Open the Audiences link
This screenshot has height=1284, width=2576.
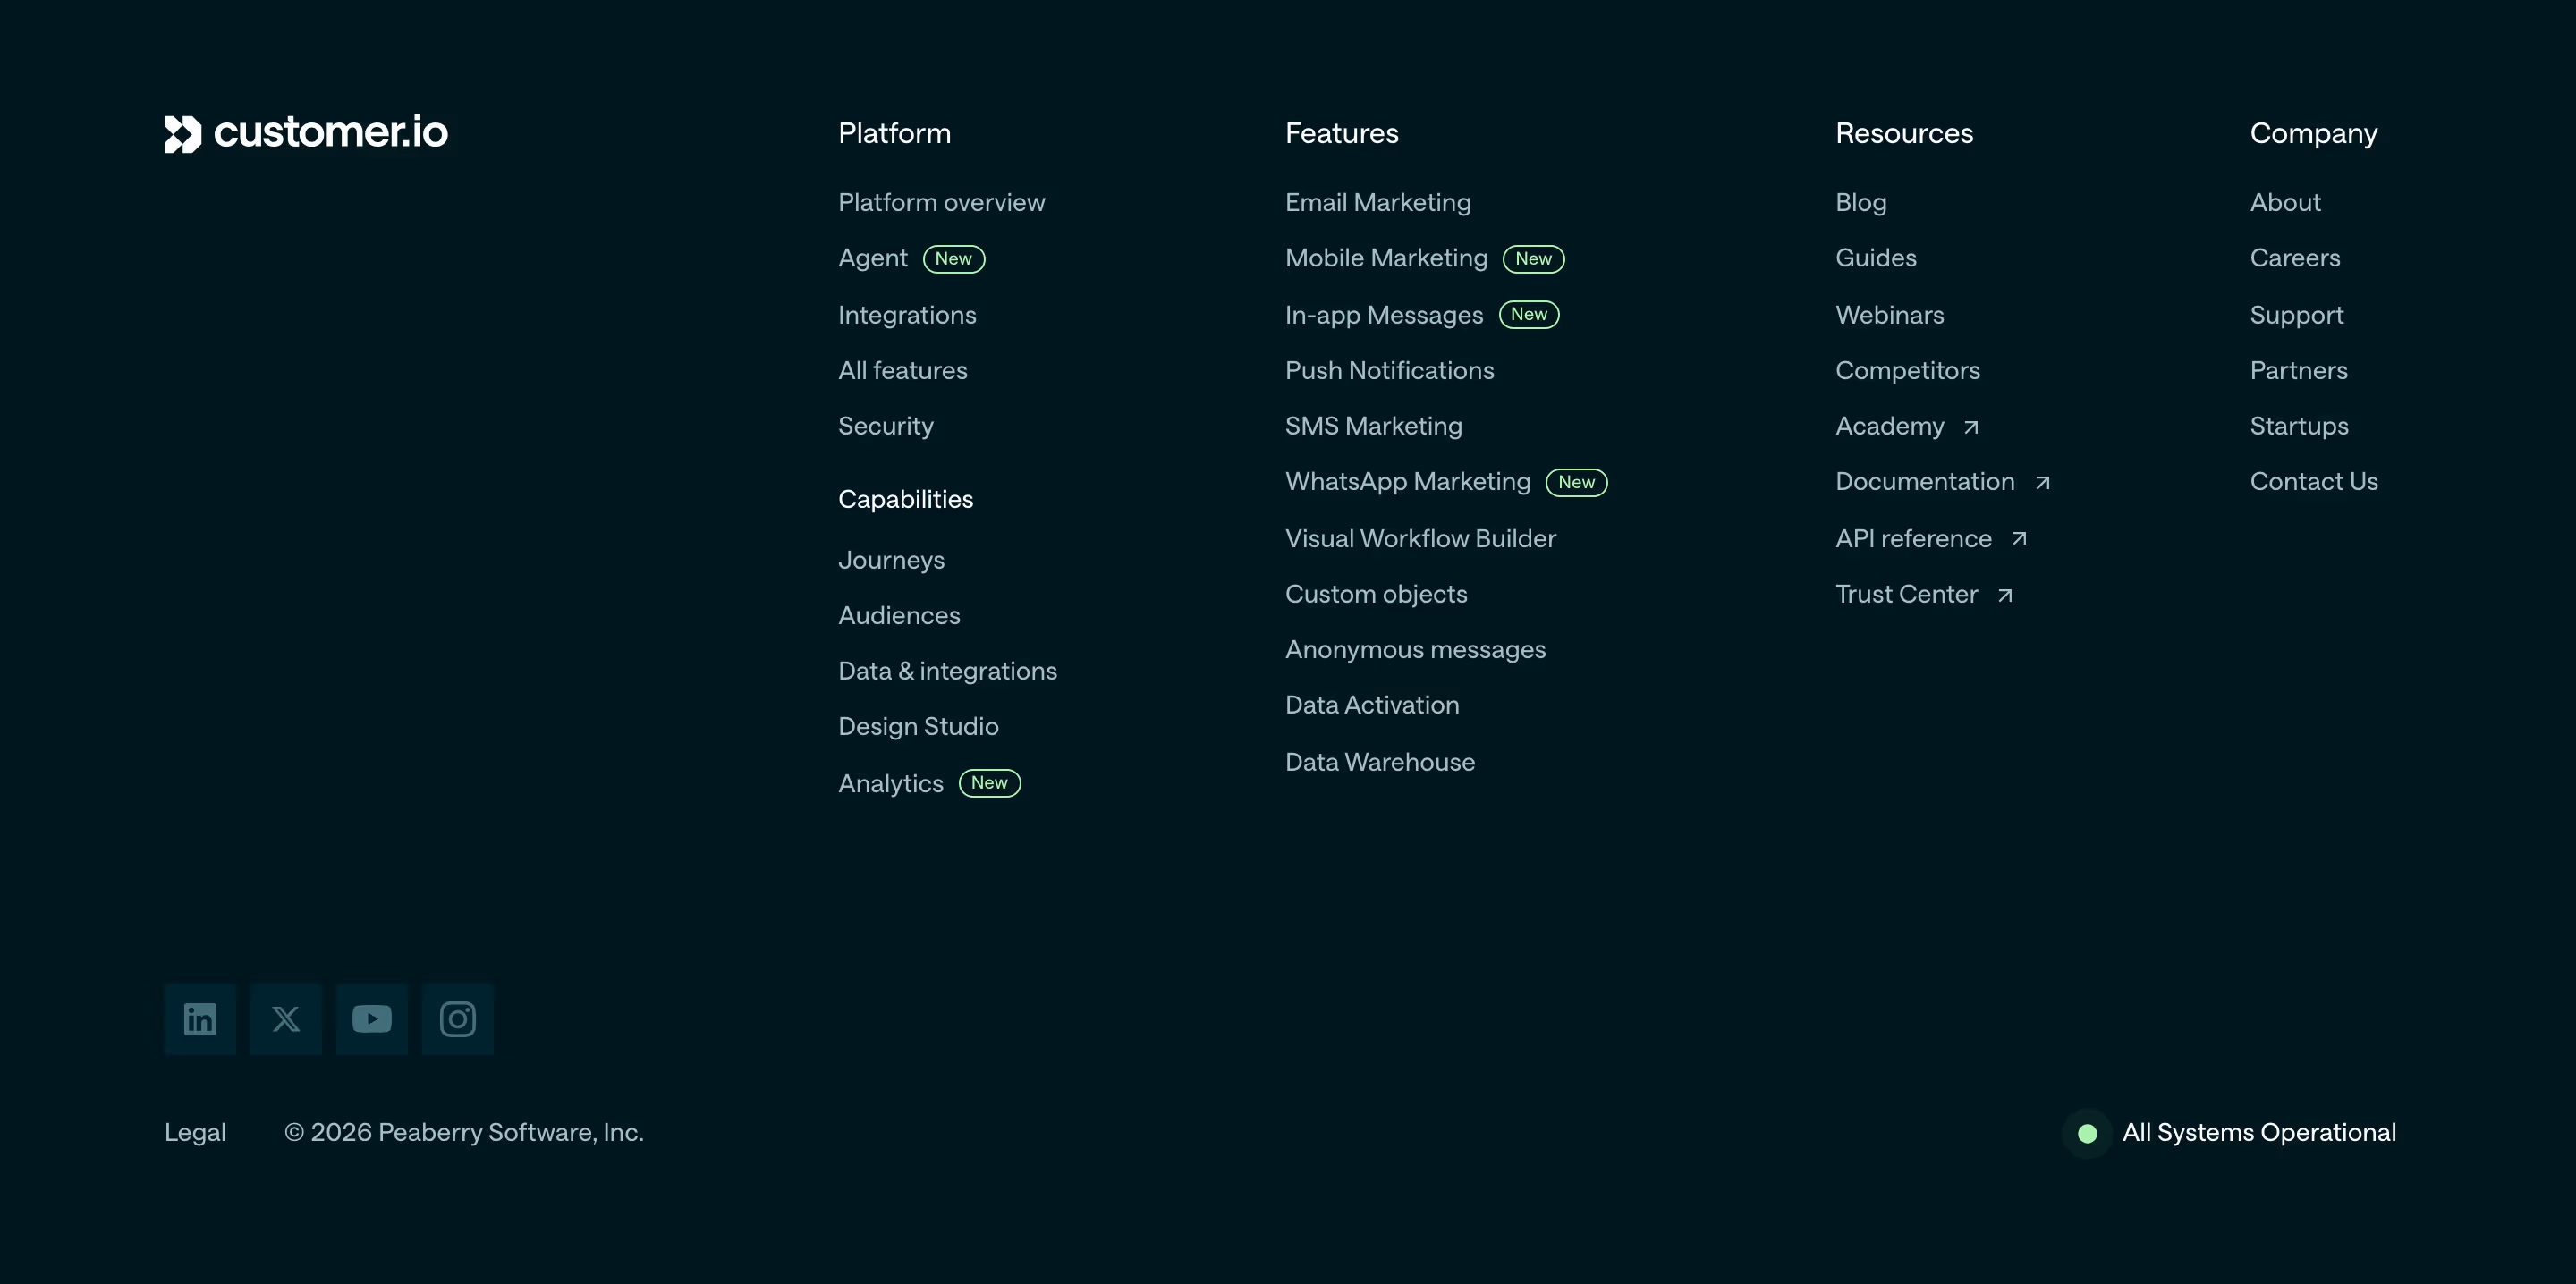pos(899,615)
